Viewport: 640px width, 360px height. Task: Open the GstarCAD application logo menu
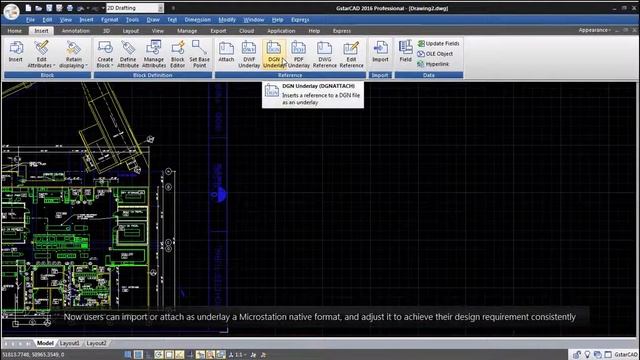coord(11,11)
